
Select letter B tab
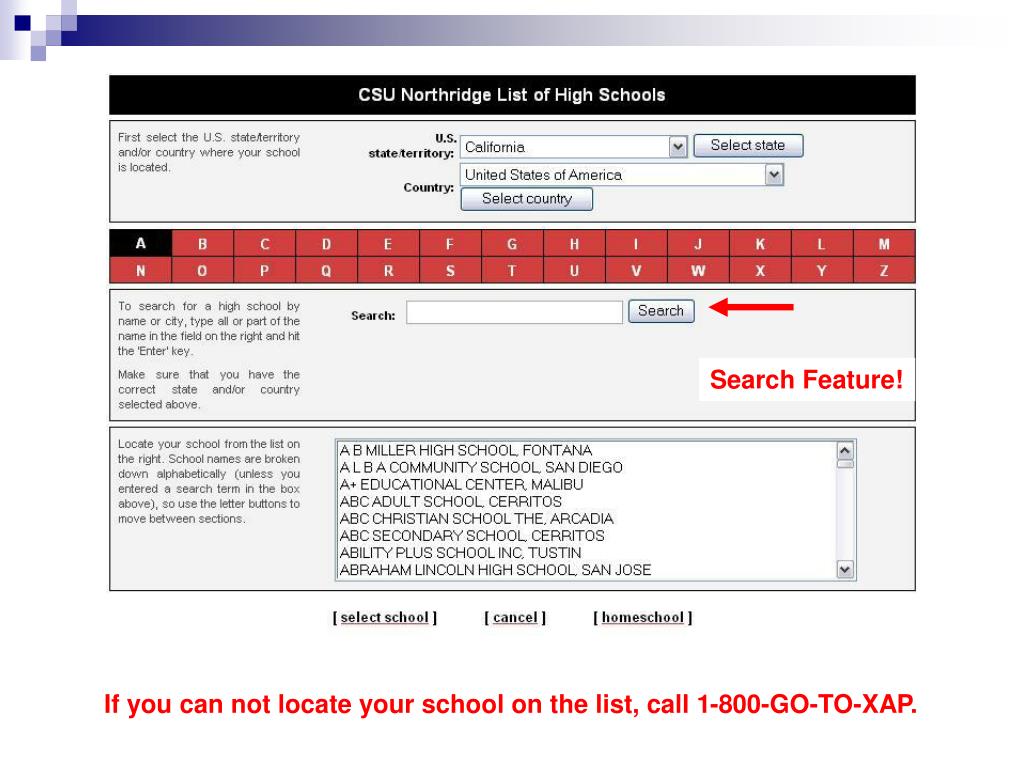[x=202, y=244]
